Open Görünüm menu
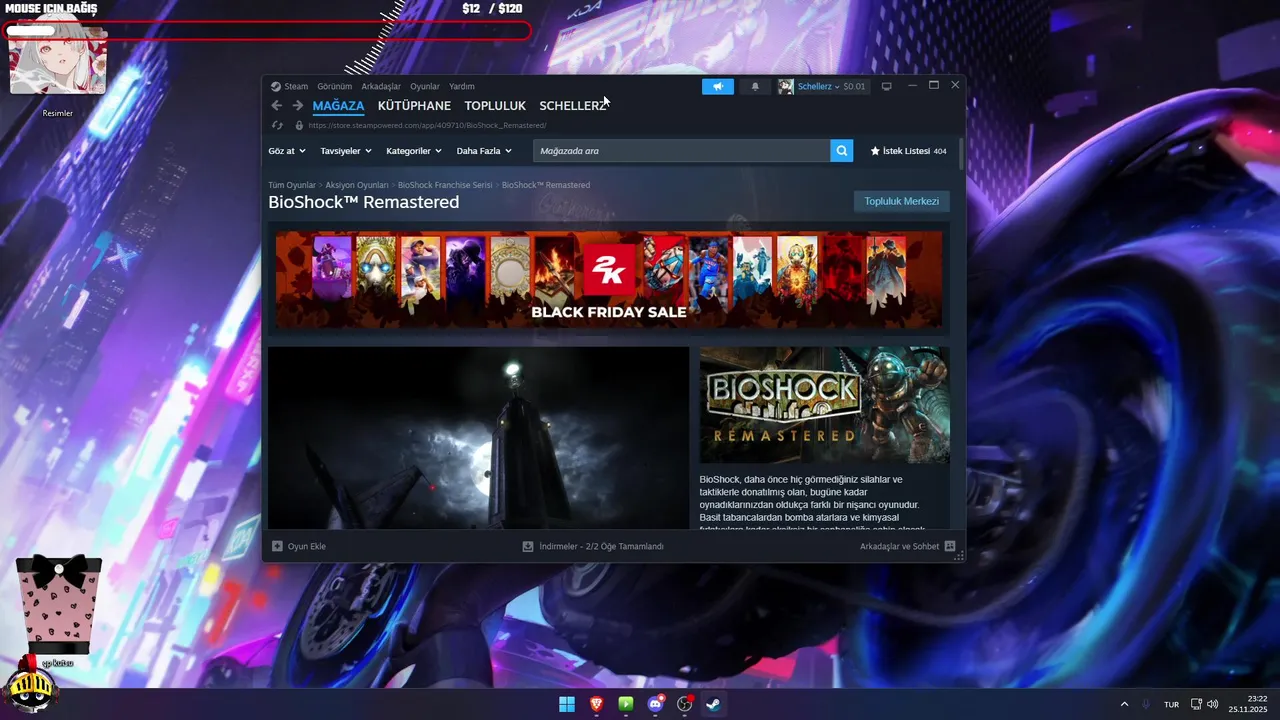1280x720 pixels. pyautogui.click(x=335, y=86)
